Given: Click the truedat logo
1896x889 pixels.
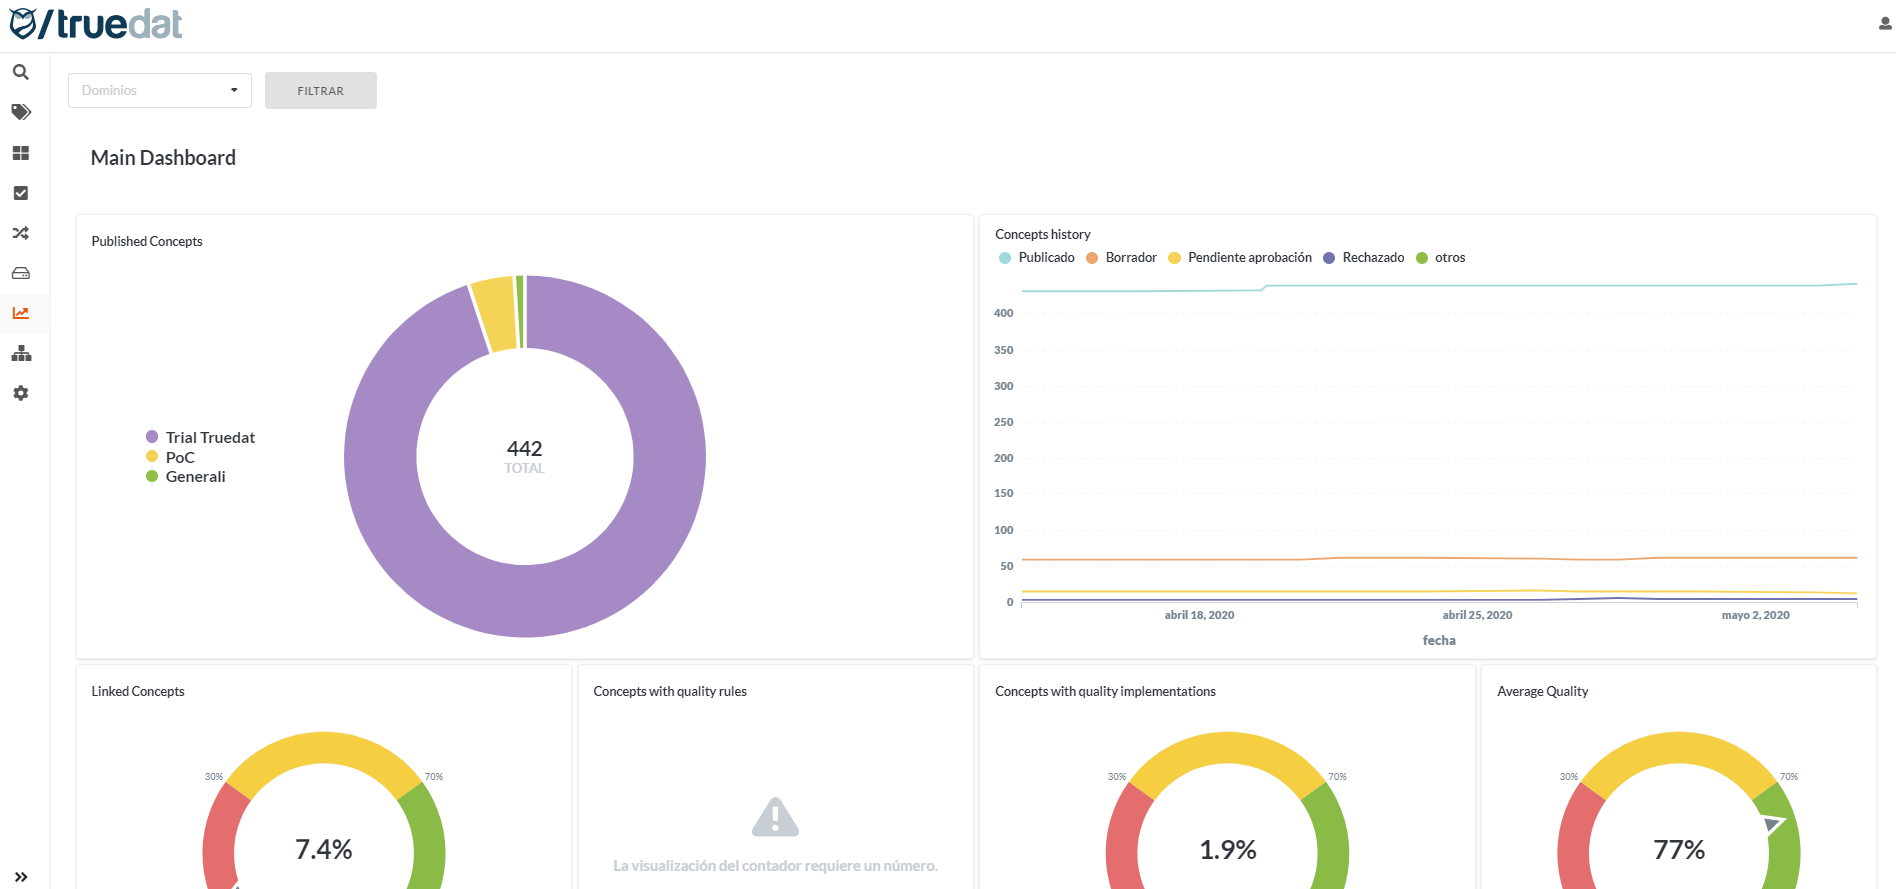Looking at the screenshot, I should pyautogui.click(x=96, y=24).
